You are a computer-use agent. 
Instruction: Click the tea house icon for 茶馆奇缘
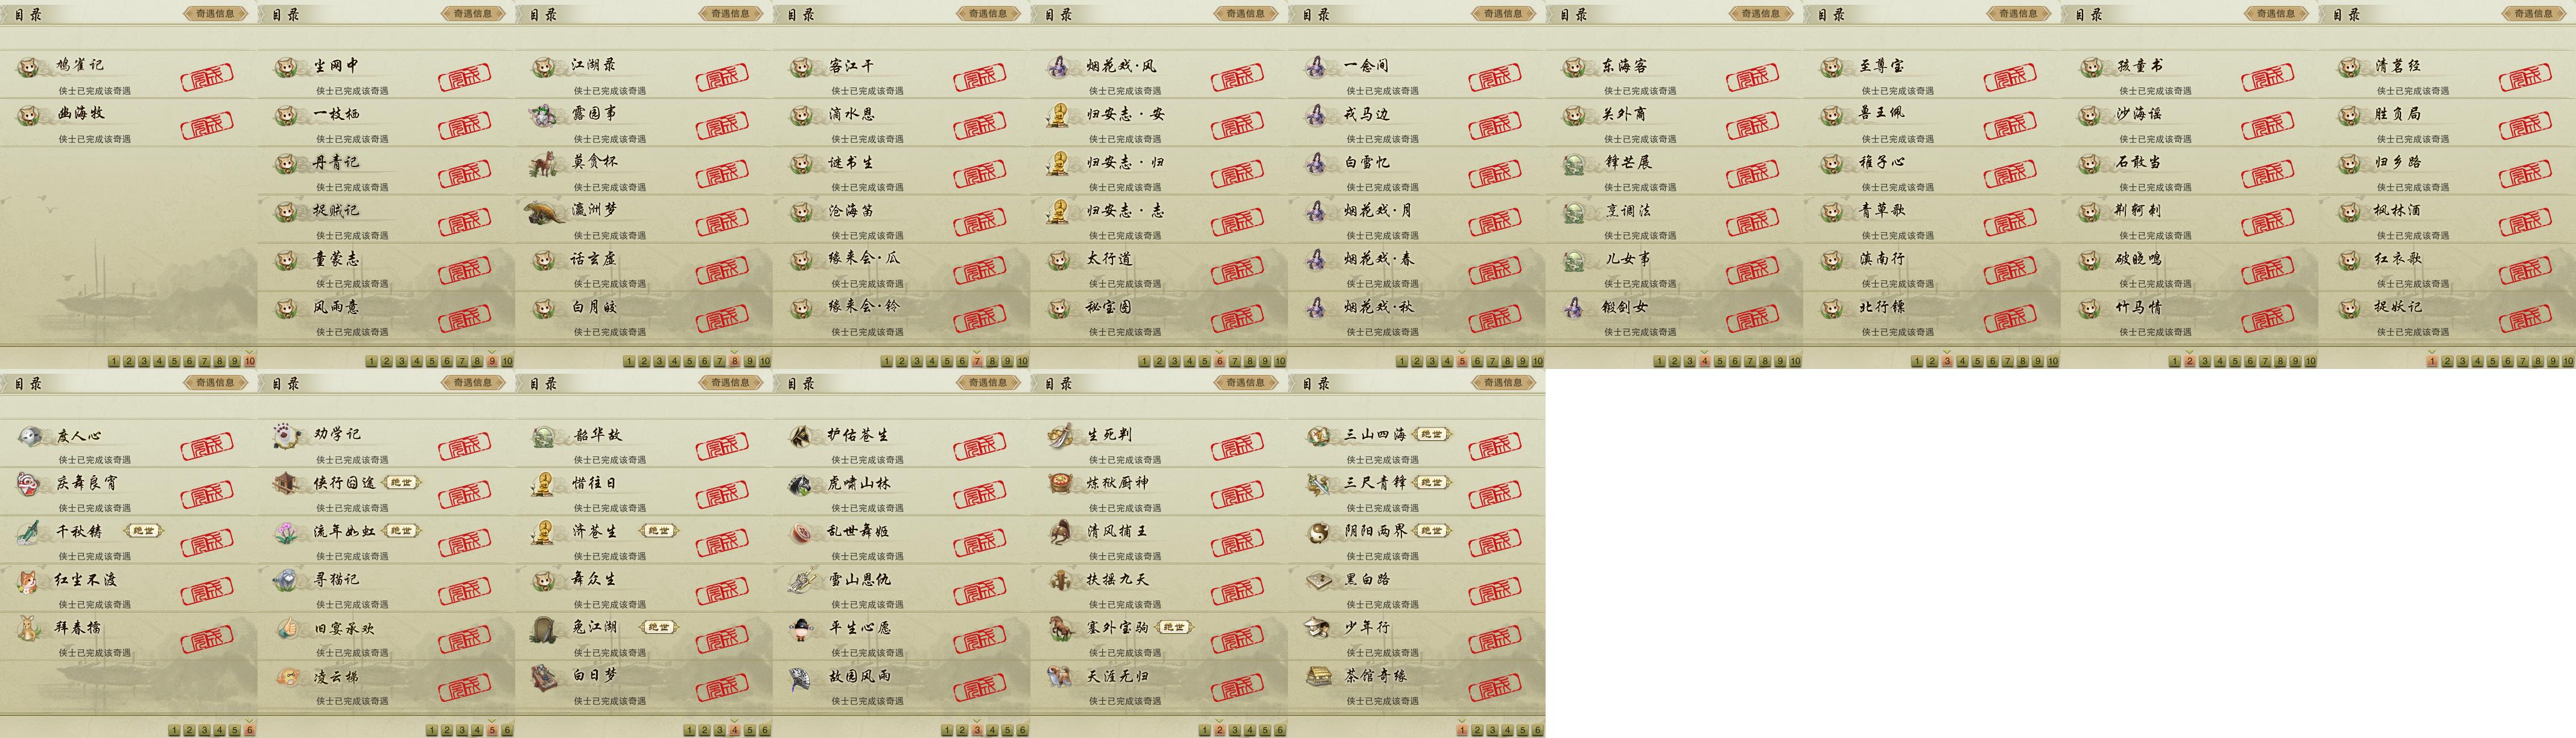click(x=1317, y=677)
